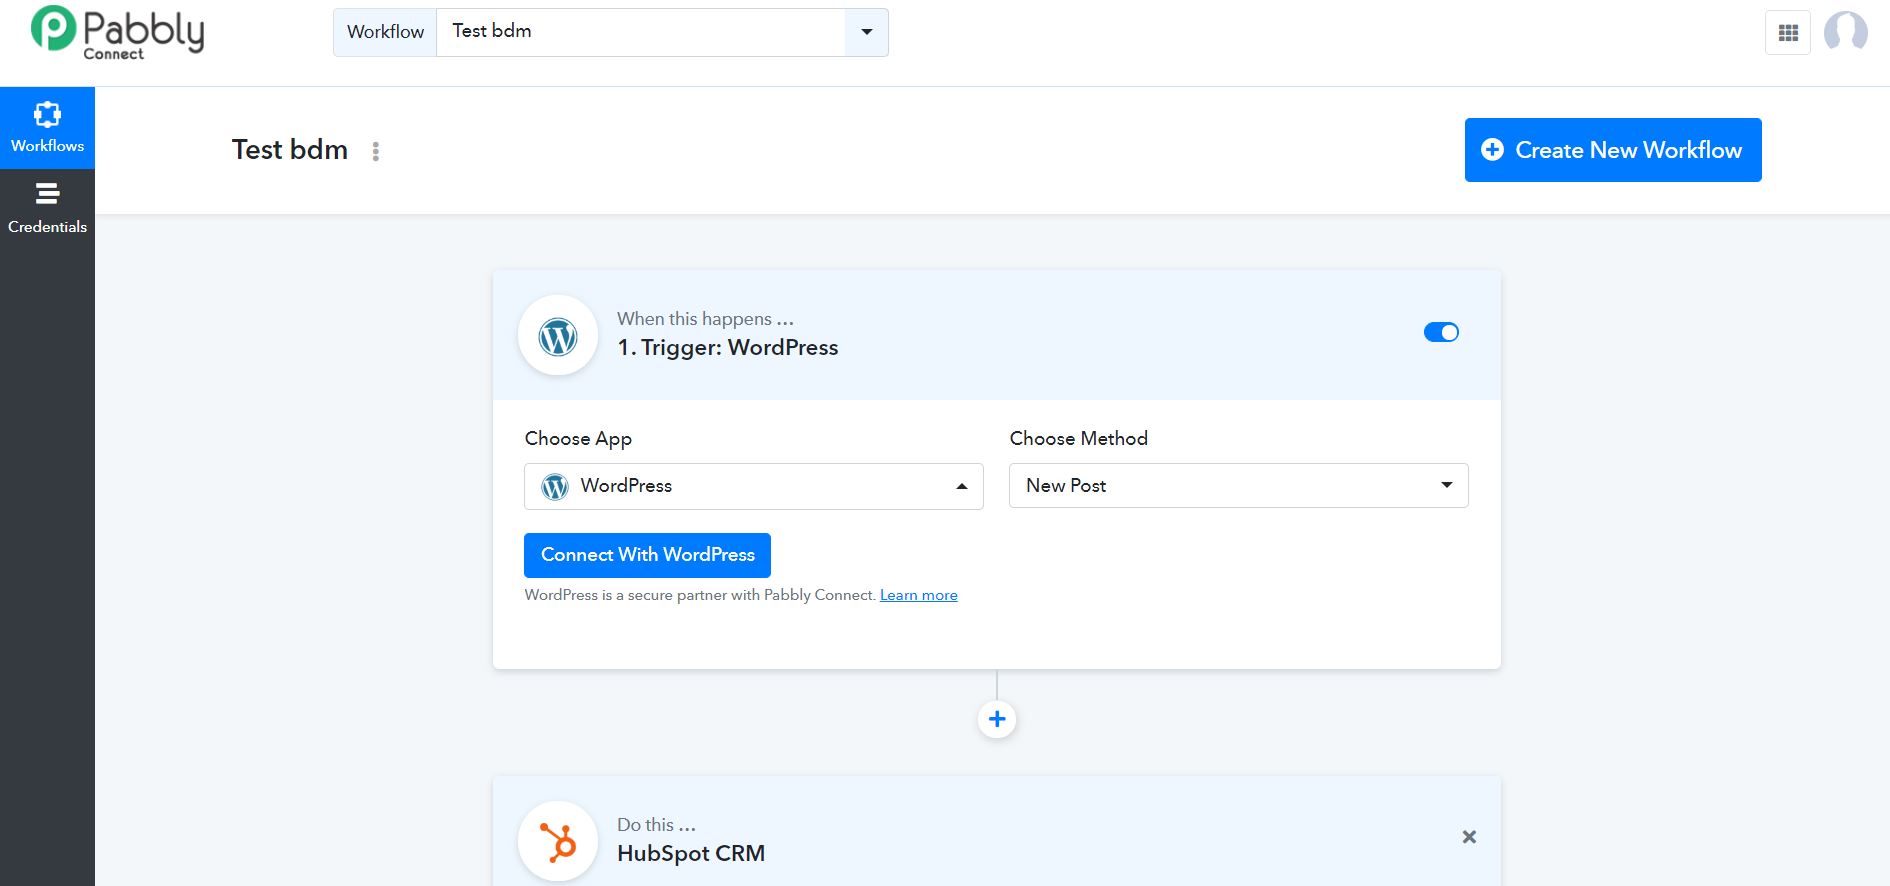Click the Test bdm workflow name field
The width and height of the screenshot is (1890, 886).
tap(640, 32)
